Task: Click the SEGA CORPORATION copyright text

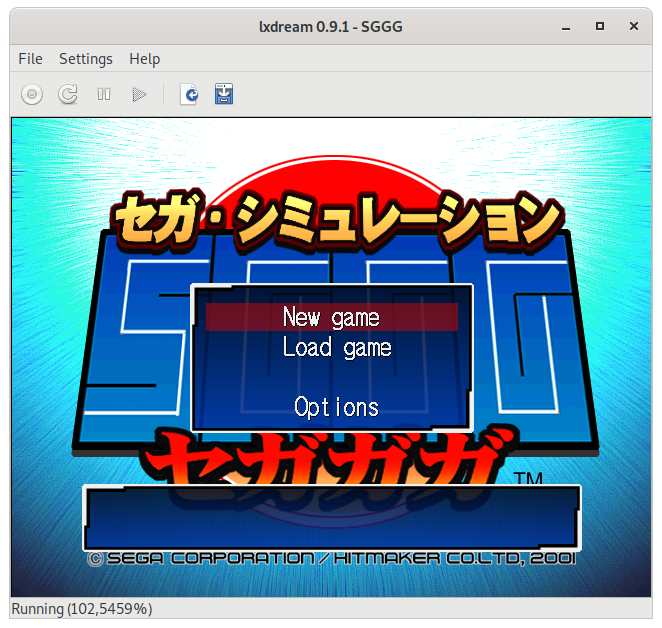Action: pyautogui.click(x=331, y=558)
